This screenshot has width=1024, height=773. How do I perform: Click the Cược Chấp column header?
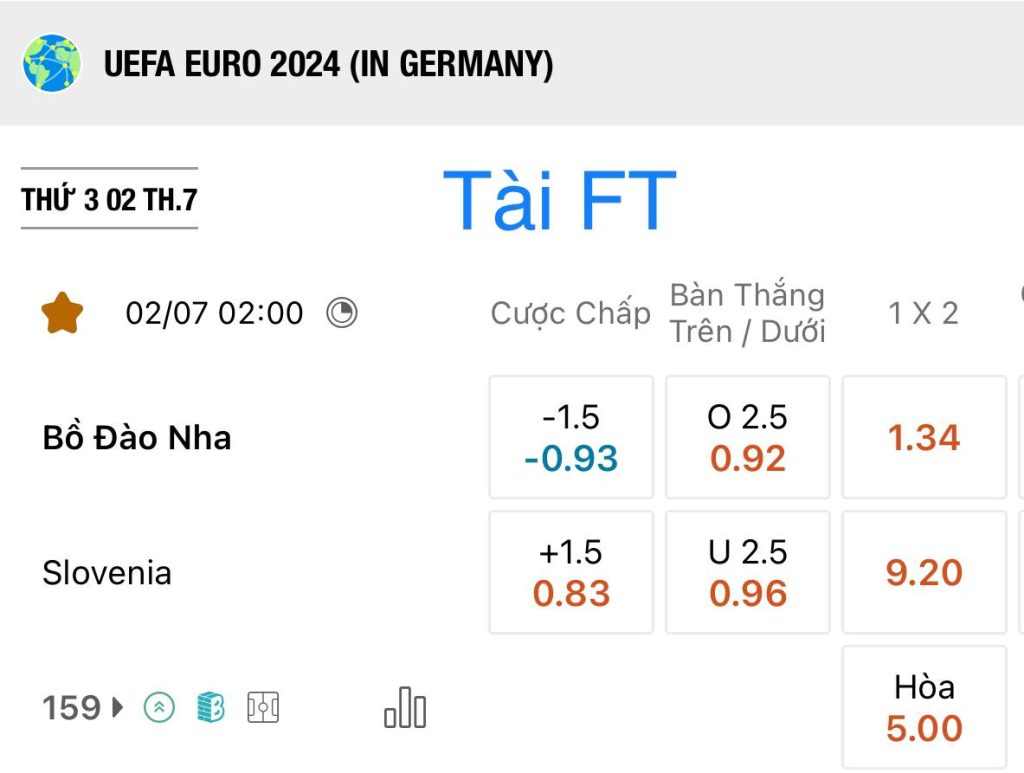[x=571, y=313]
